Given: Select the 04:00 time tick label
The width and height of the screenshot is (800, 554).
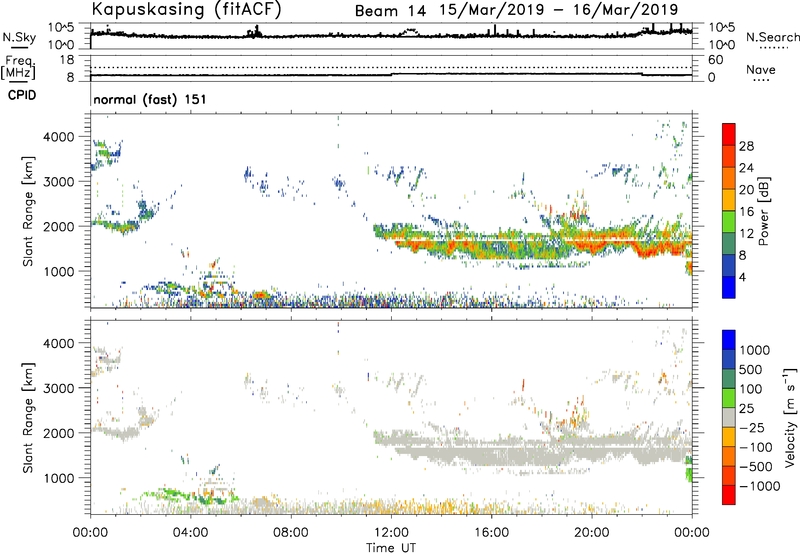Looking at the screenshot, I should [x=190, y=533].
